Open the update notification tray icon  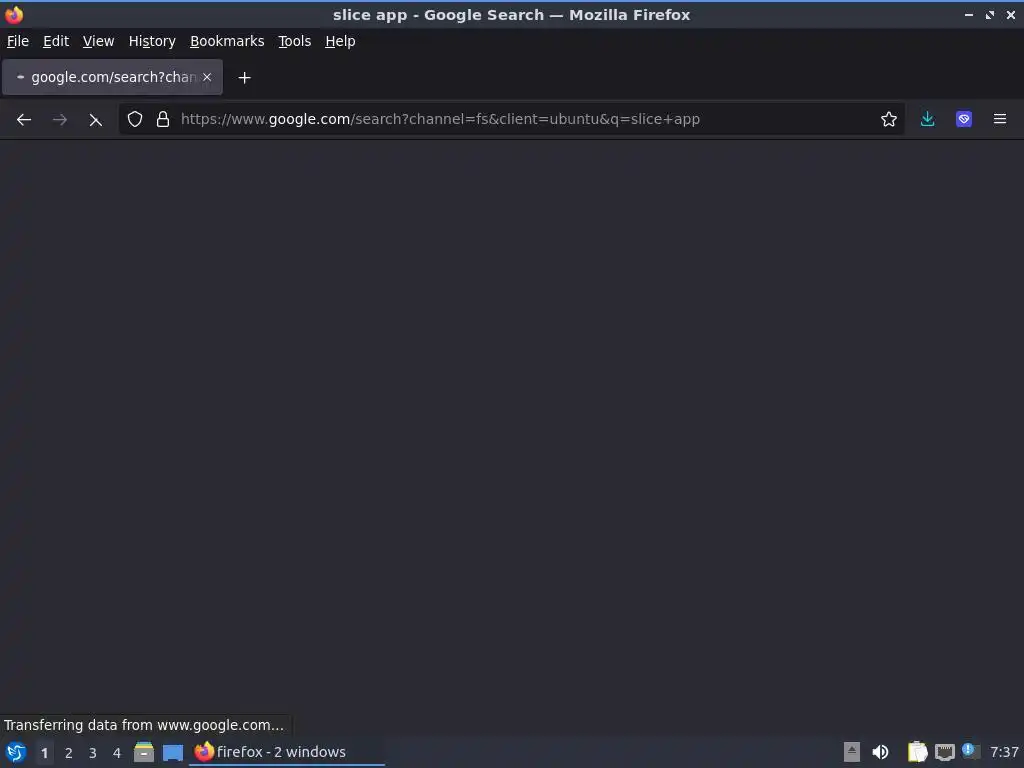pos(970,751)
